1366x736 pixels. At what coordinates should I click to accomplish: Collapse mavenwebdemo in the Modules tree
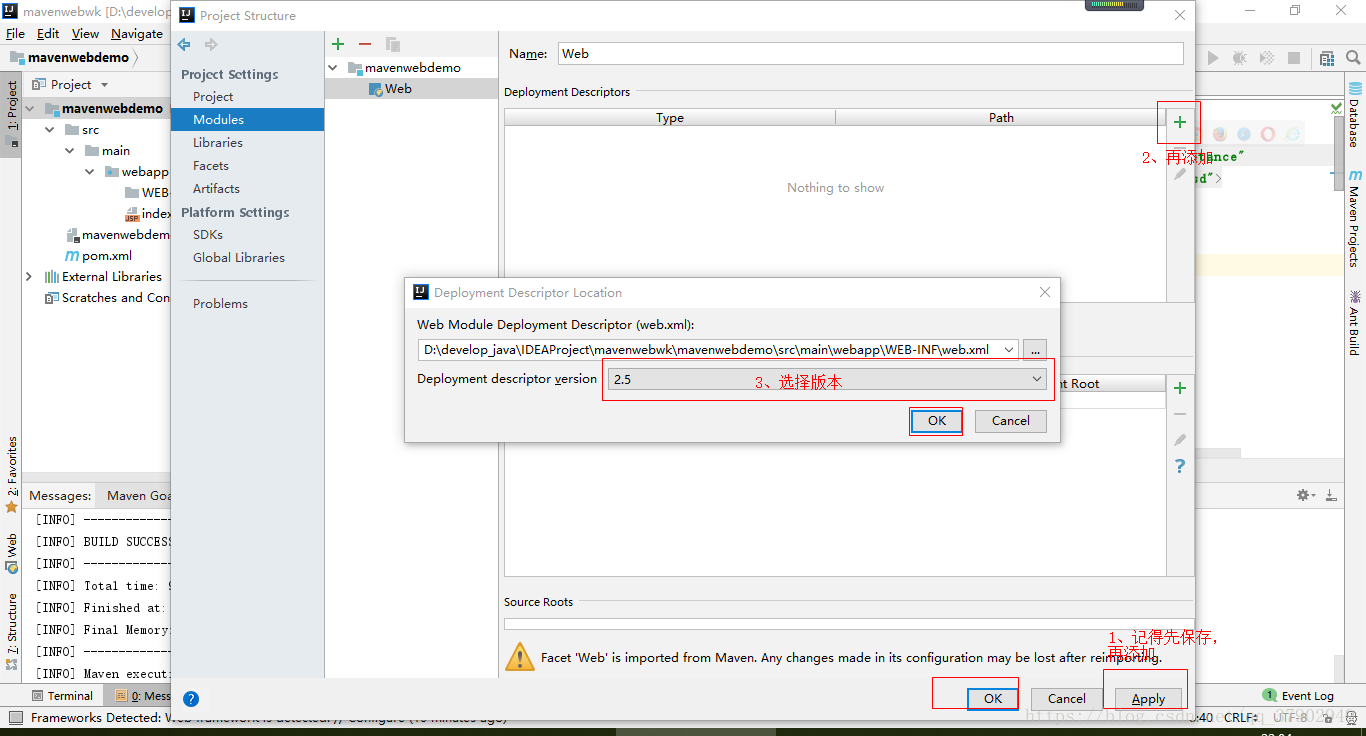[334, 67]
